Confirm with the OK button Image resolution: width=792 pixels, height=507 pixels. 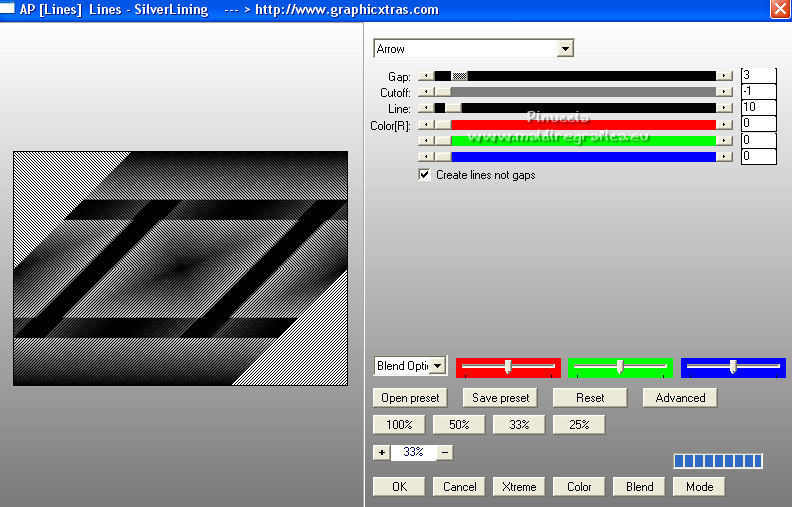(399, 487)
